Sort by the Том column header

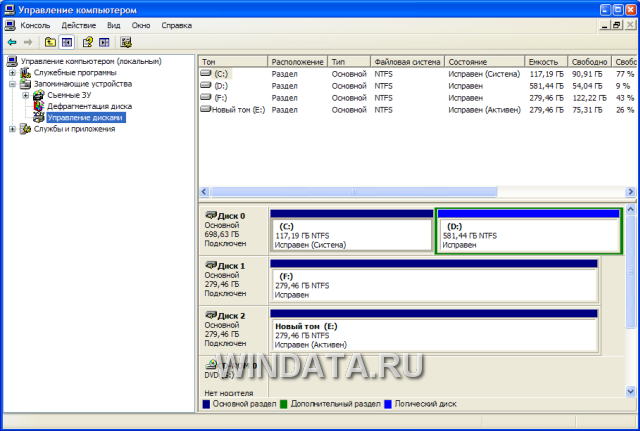(x=233, y=62)
